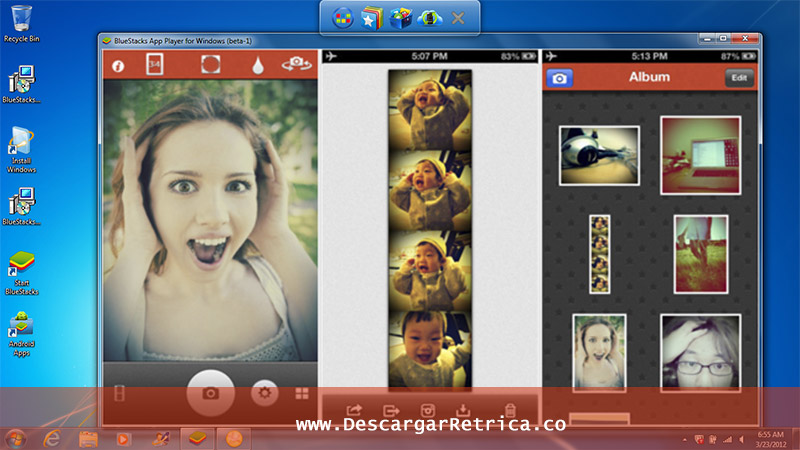This screenshot has height=450, width=800.
Task: Open the info button in Retrica toolbar
Action: point(118,66)
